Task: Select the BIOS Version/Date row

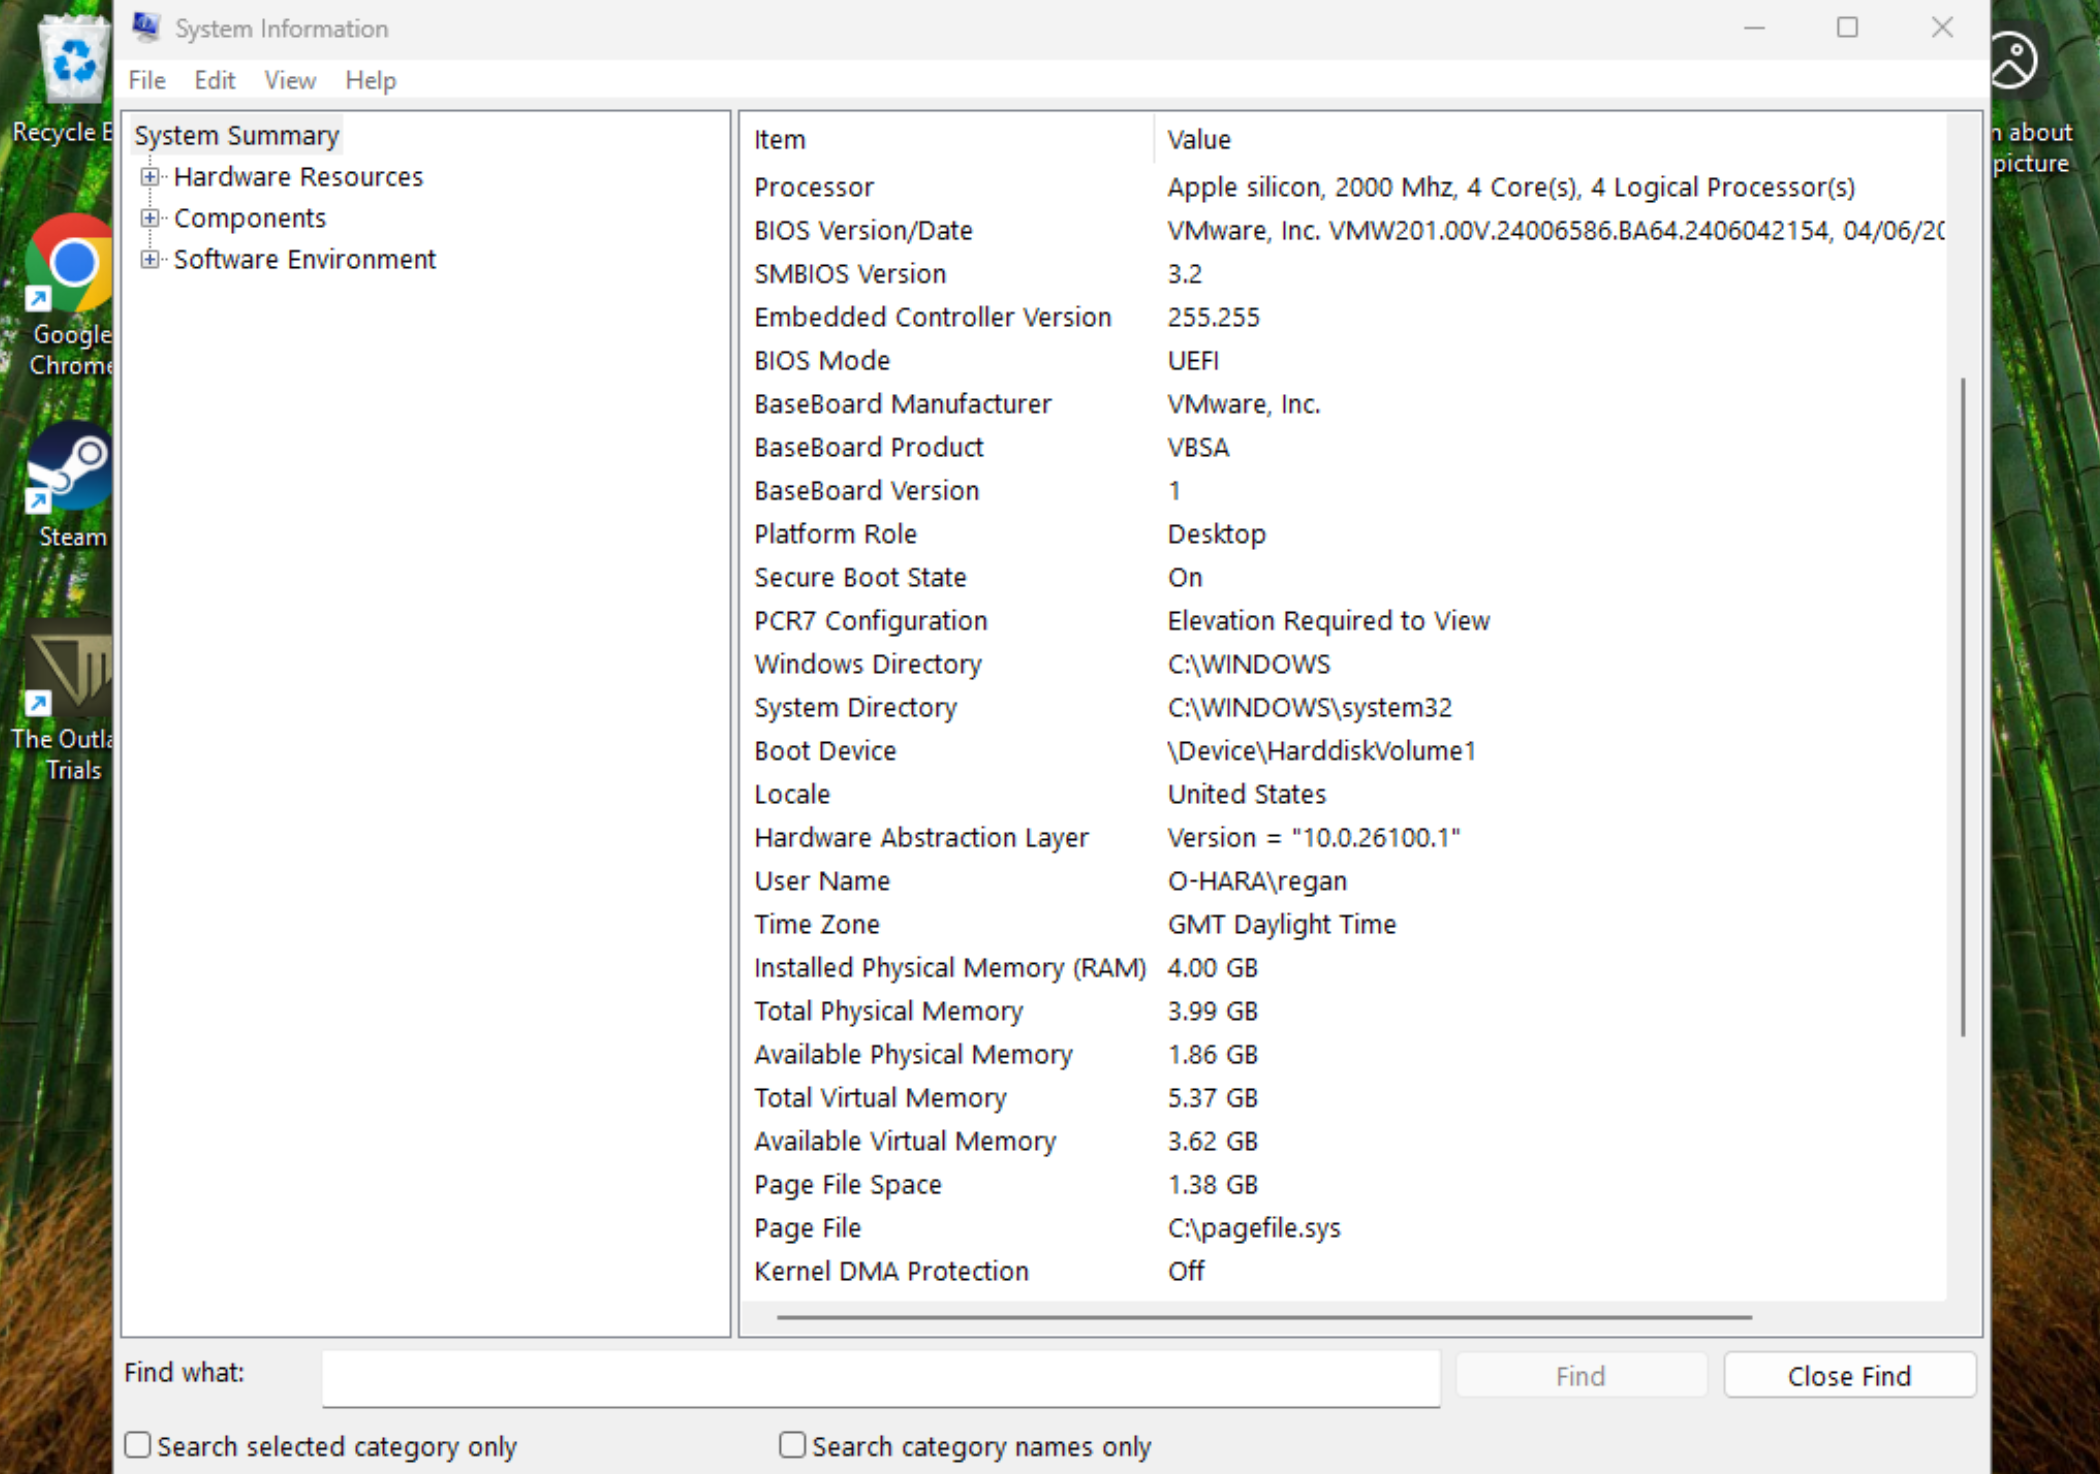Action: coord(1344,230)
